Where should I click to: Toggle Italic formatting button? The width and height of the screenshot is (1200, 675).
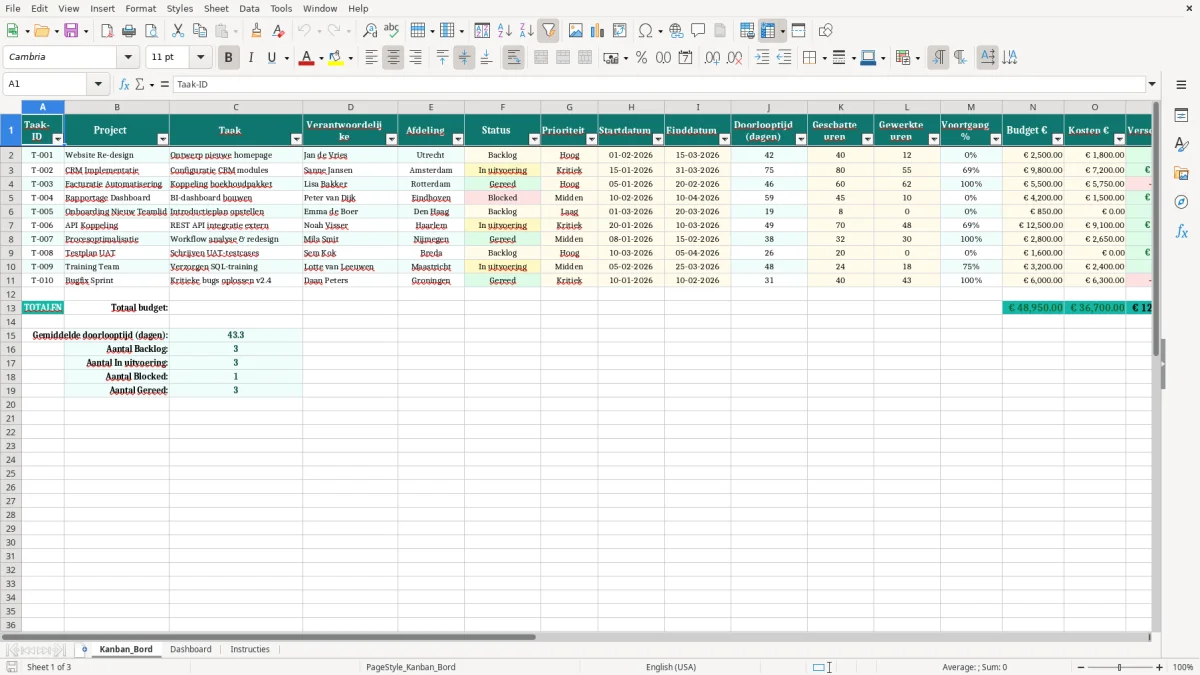(x=250, y=58)
